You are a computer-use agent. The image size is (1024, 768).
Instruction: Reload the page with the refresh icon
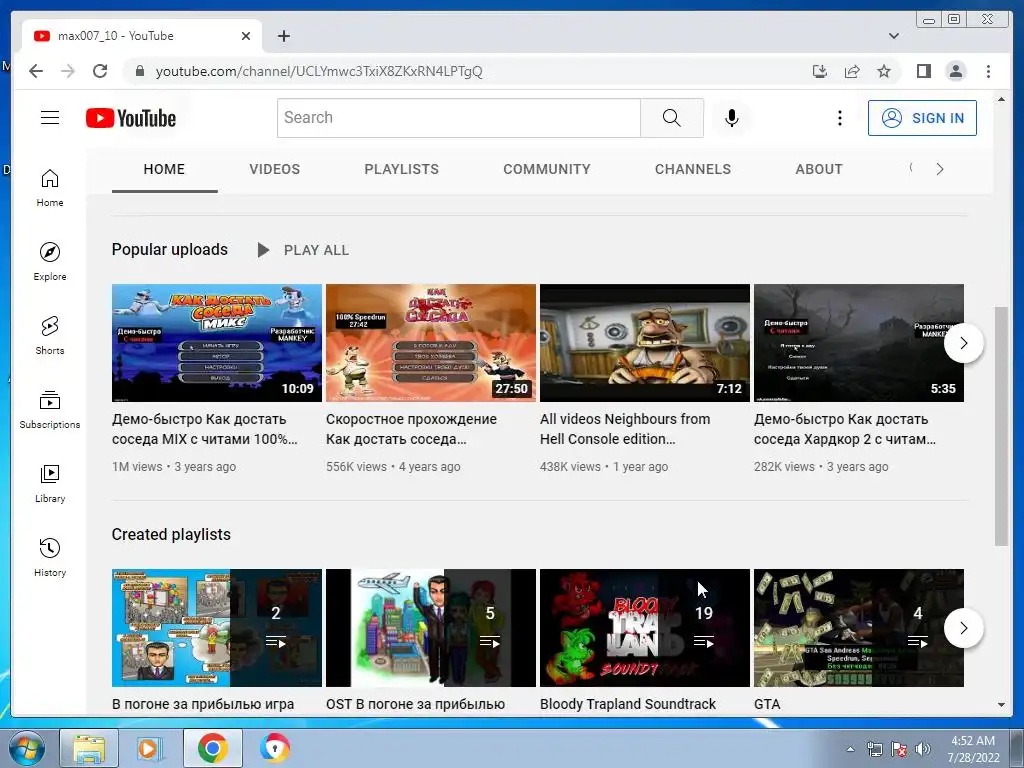(x=100, y=71)
